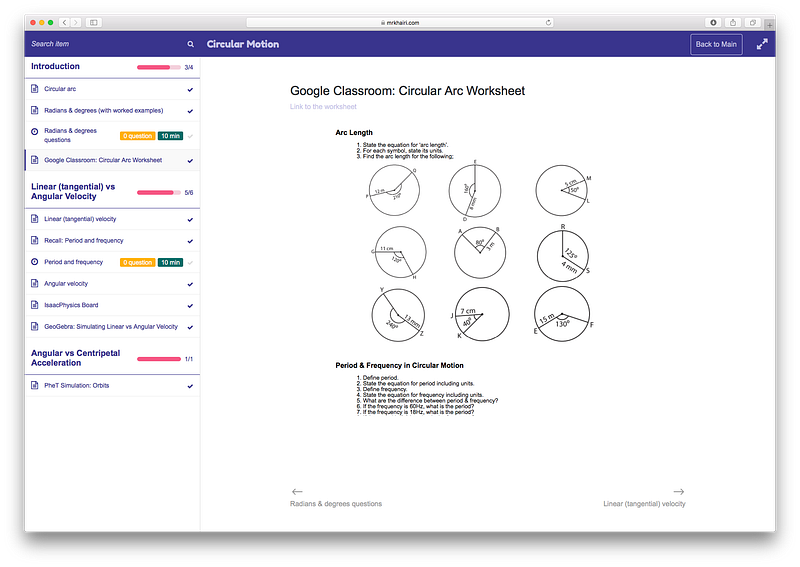Viewport: 800px width, 567px height.
Task: Click document icon beside Recall: Period and frequency
Action: tap(35, 240)
